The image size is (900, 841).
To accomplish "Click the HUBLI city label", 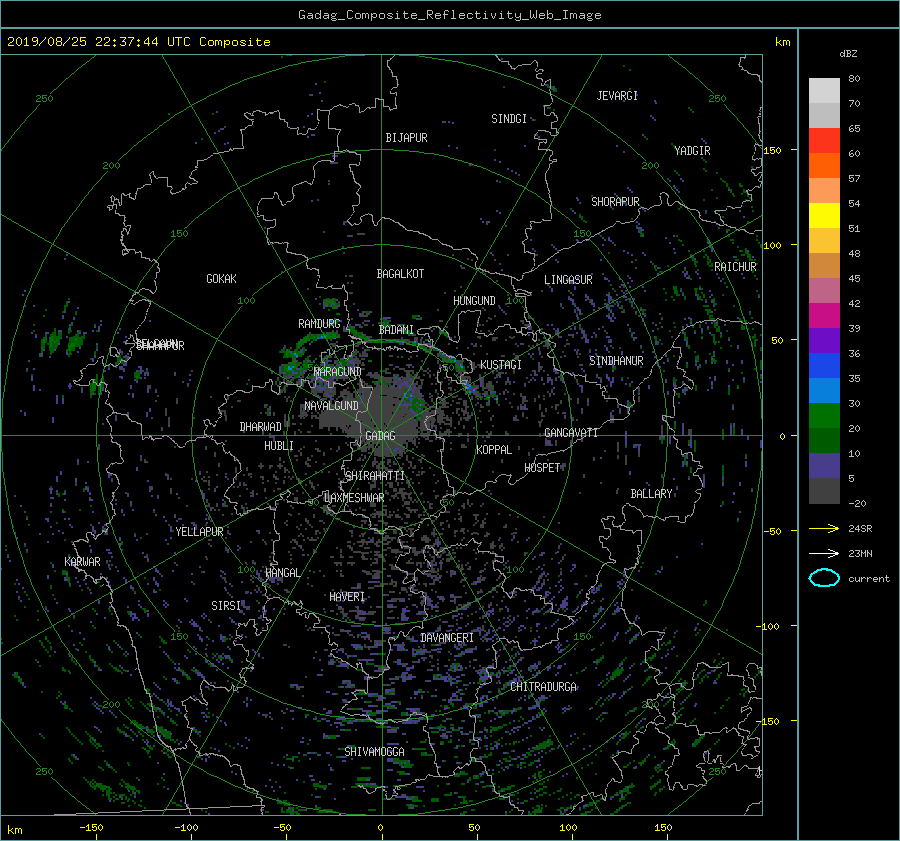I will 278,446.
